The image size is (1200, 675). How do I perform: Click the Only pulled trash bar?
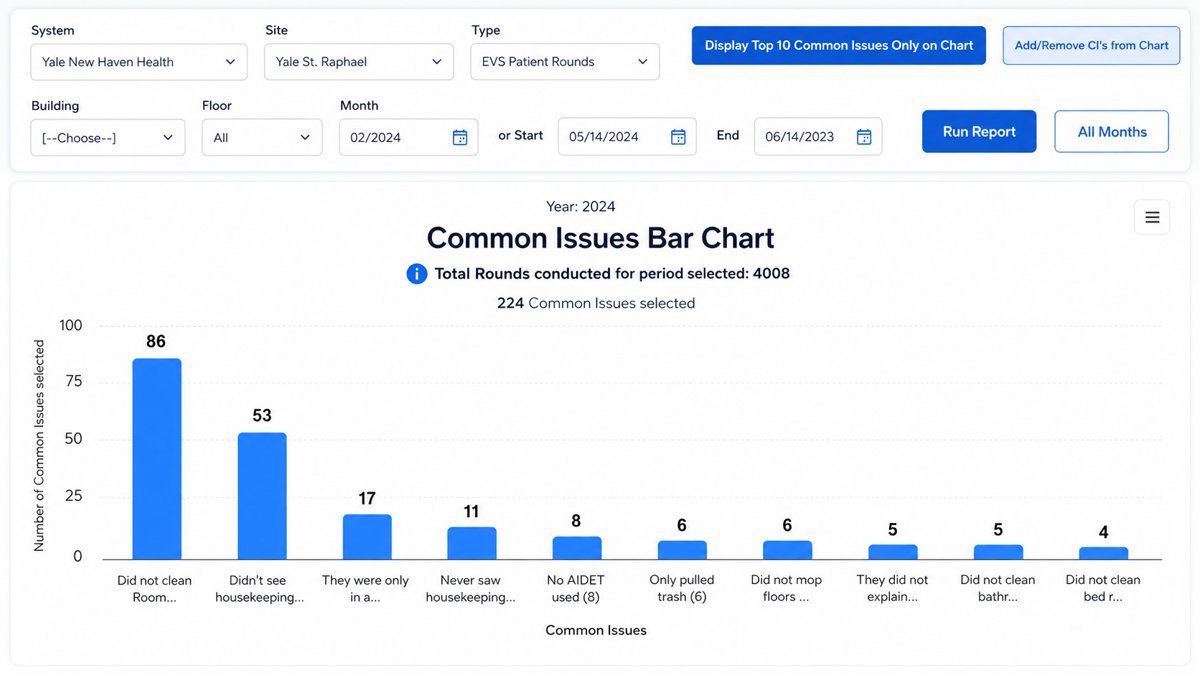click(x=682, y=550)
